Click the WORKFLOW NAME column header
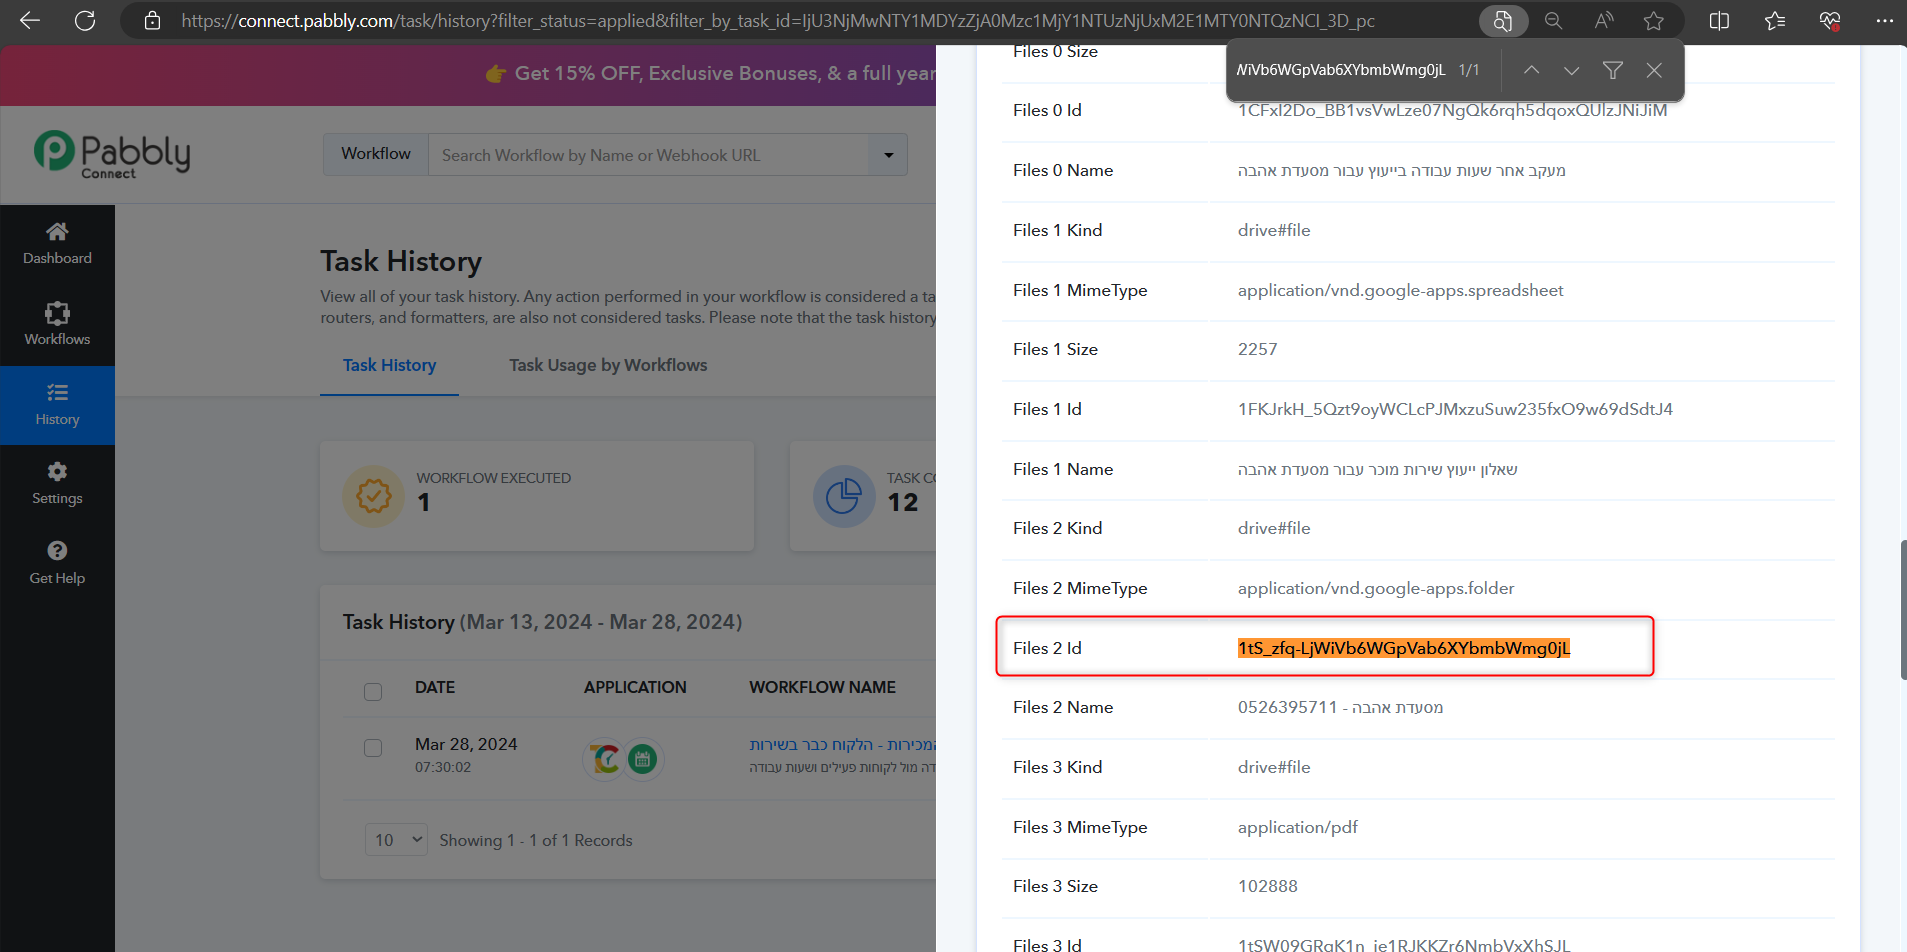Viewport: 1907px width, 952px height. [x=822, y=687]
